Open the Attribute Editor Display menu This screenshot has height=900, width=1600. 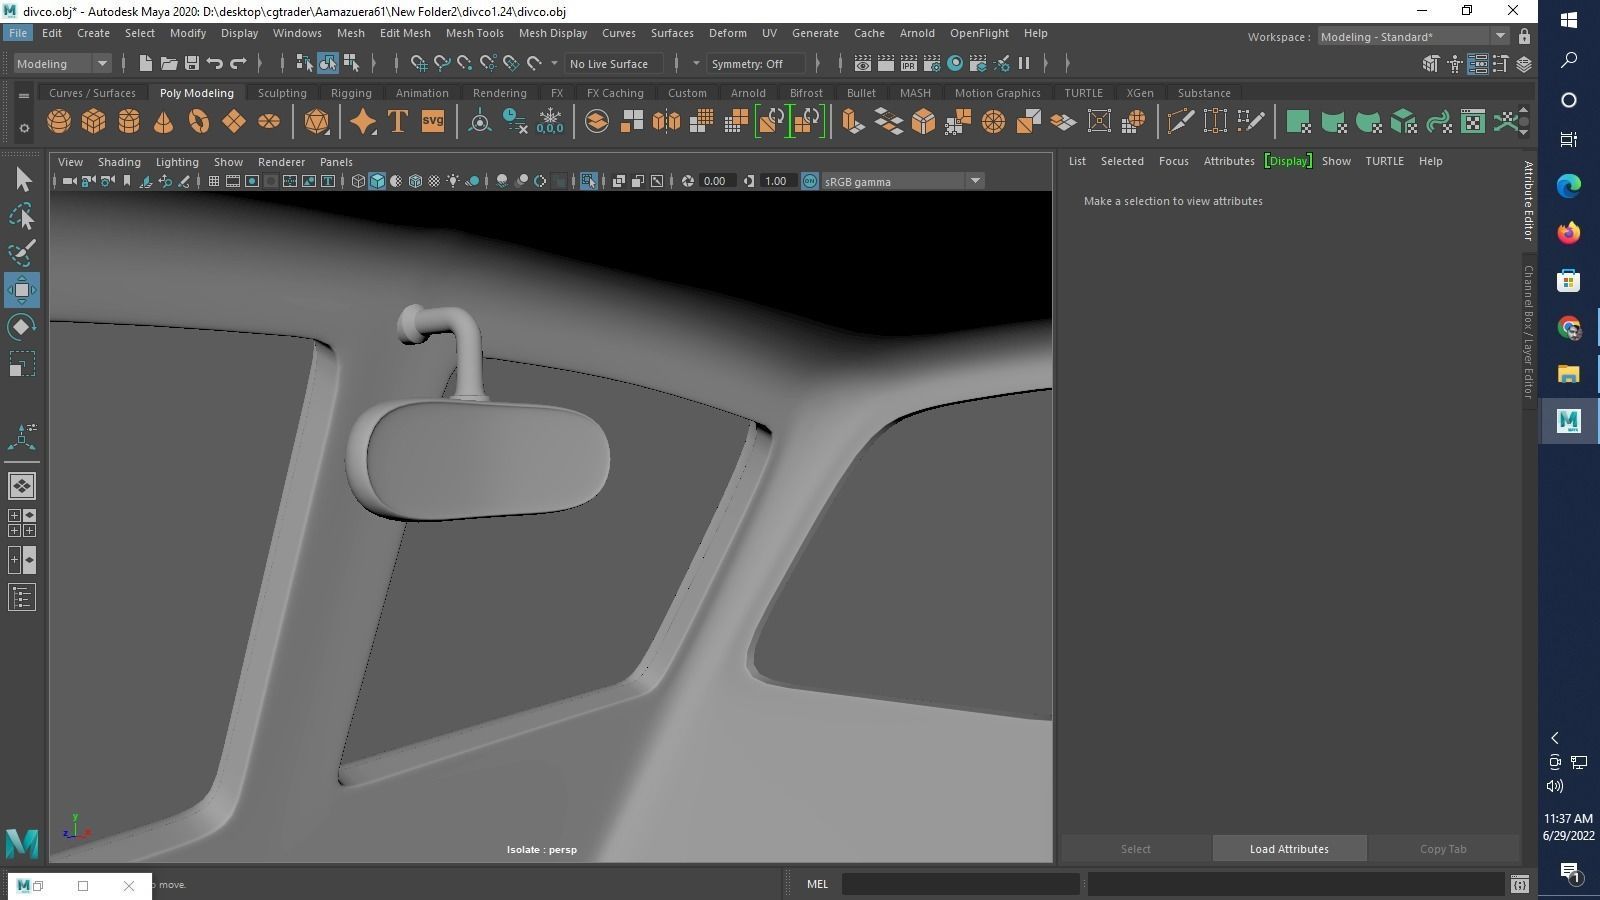click(1288, 161)
